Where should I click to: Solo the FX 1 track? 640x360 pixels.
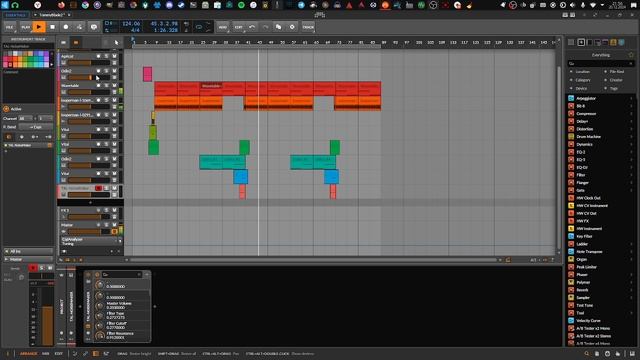[106, 210]
